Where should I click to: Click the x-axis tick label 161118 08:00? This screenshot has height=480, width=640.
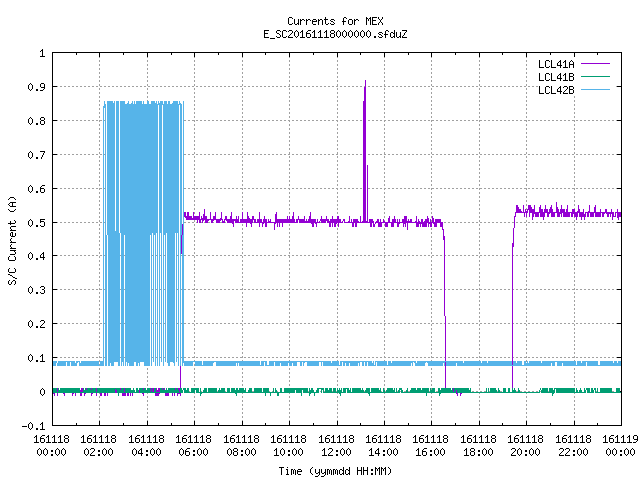pyautogui.click(x=241, y=446)
